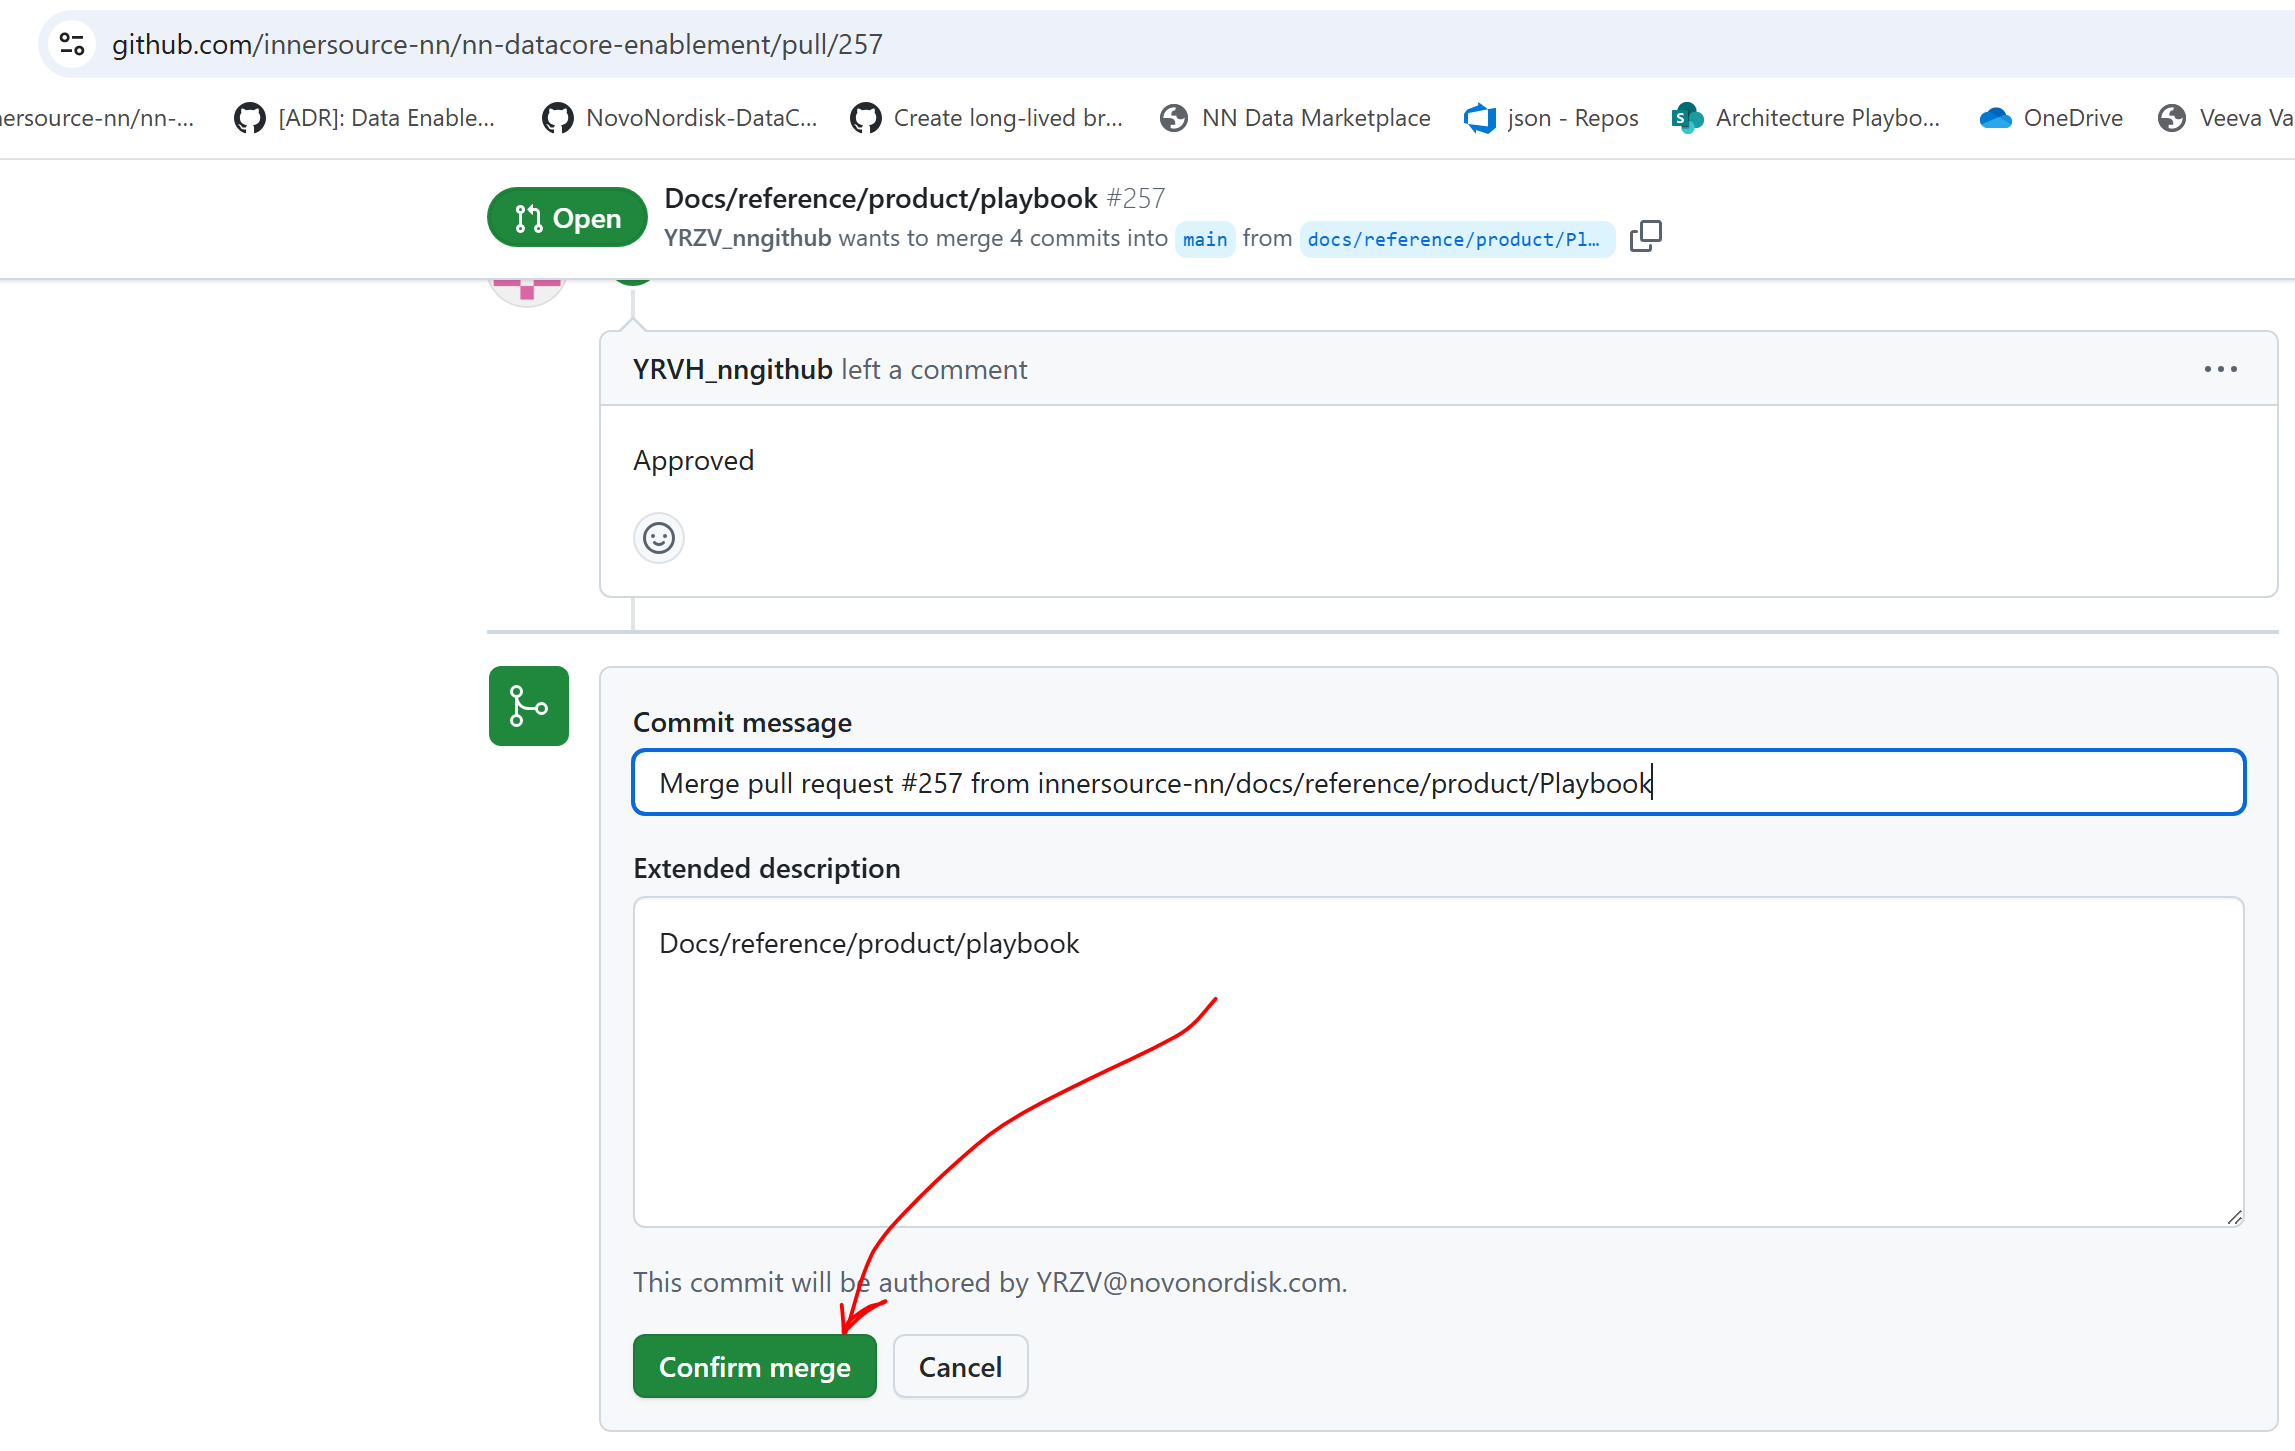The image size is (2295, 1451).
Task: Click the Commit message input field
Action: pos(1439,782)
